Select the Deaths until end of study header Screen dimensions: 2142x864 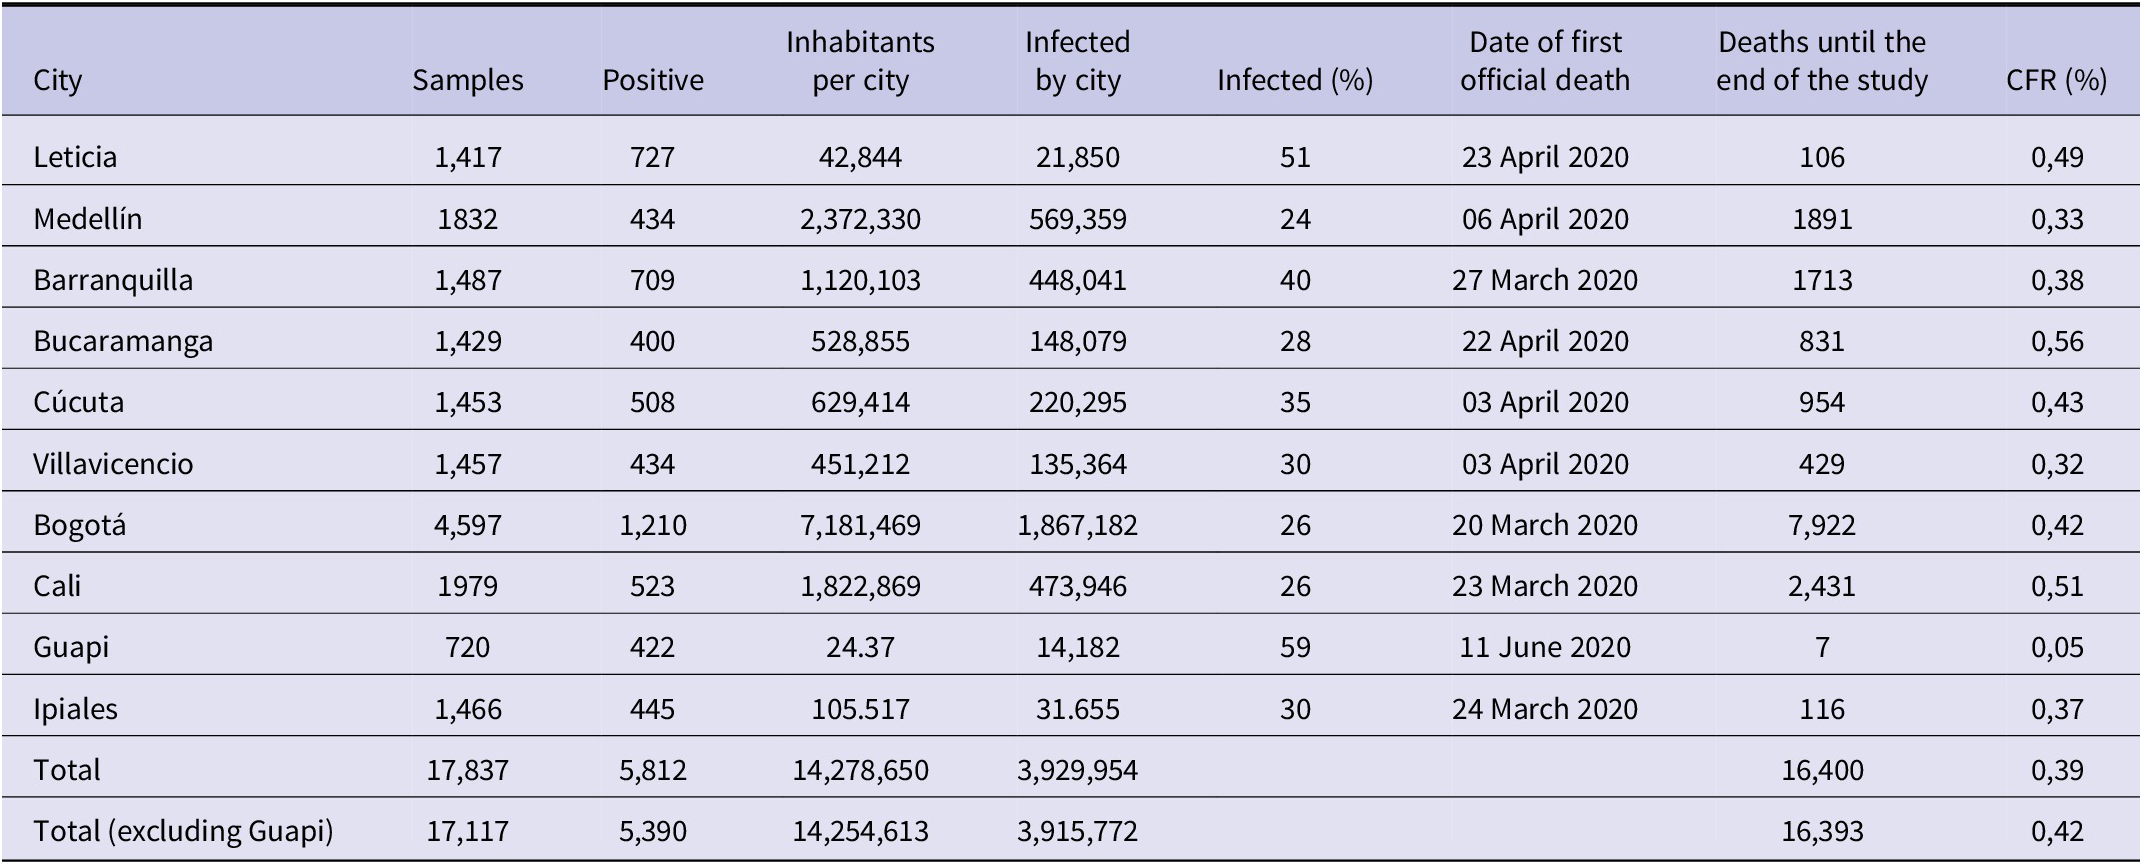tap(1822, 61)
